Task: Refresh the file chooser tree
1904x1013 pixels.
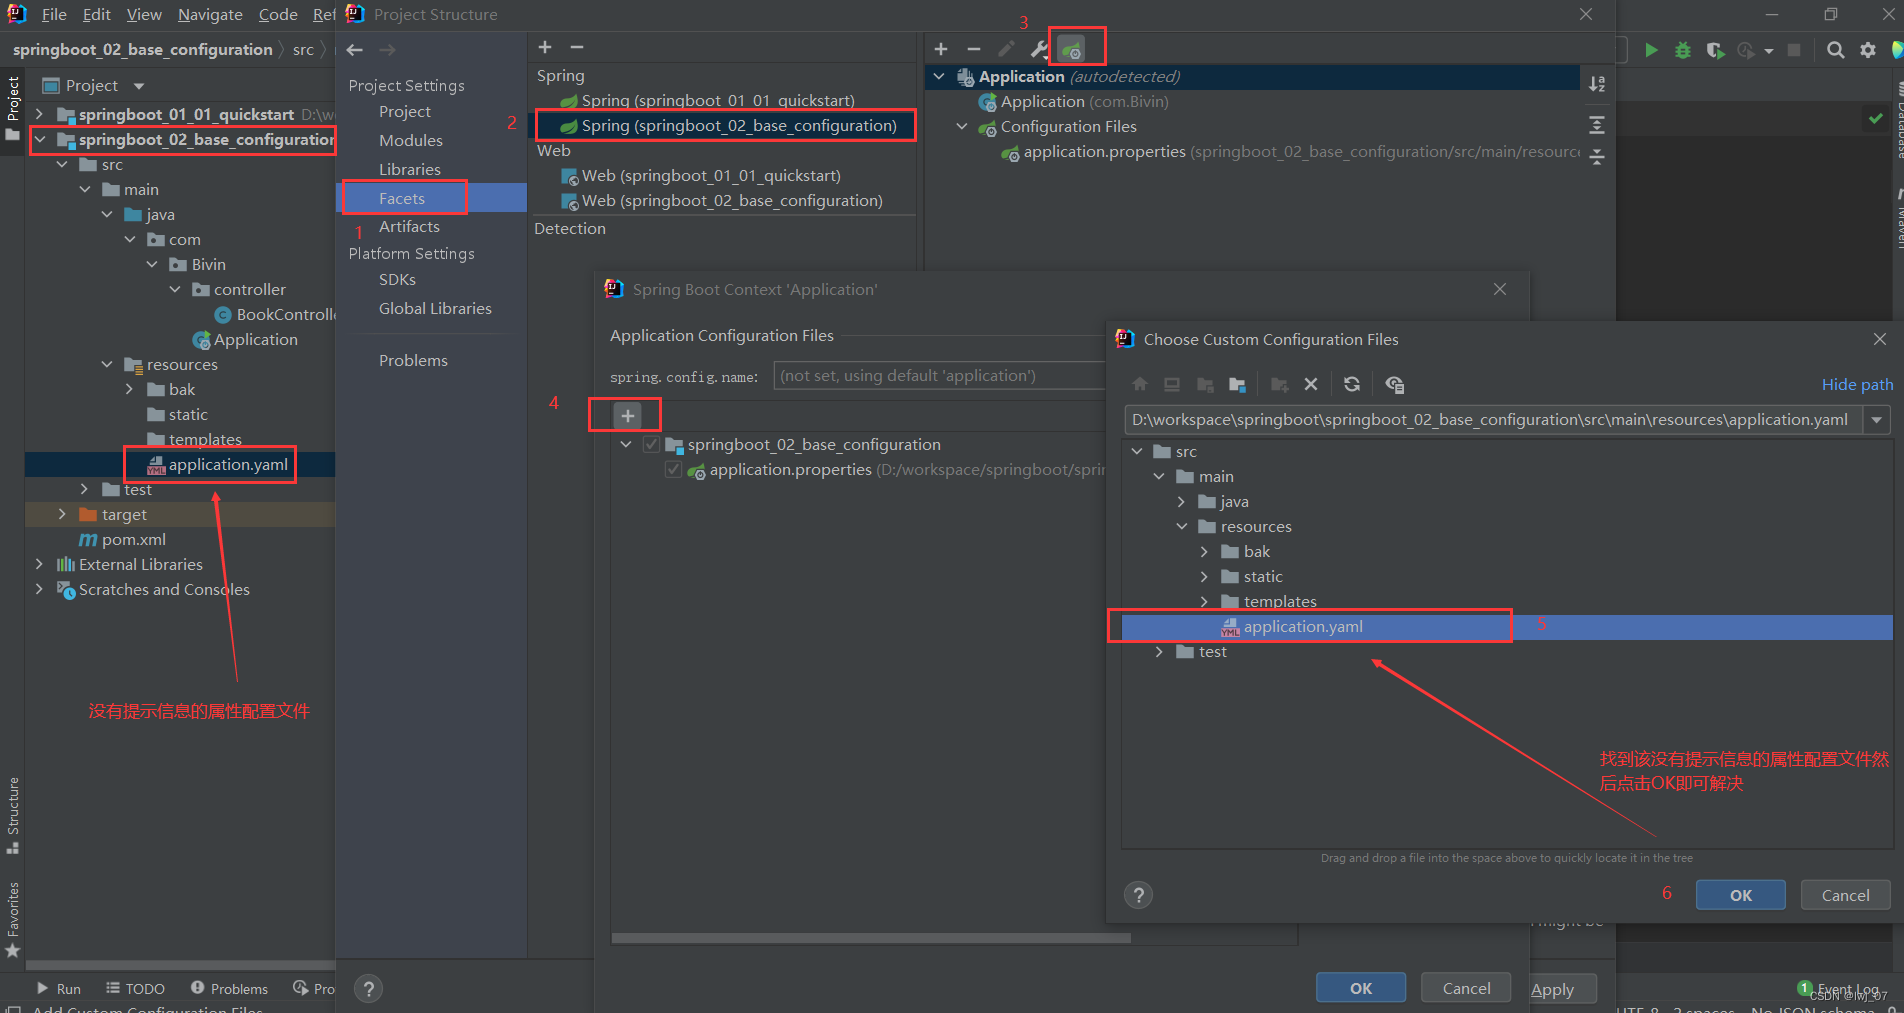Action: tap(1352, 385)
